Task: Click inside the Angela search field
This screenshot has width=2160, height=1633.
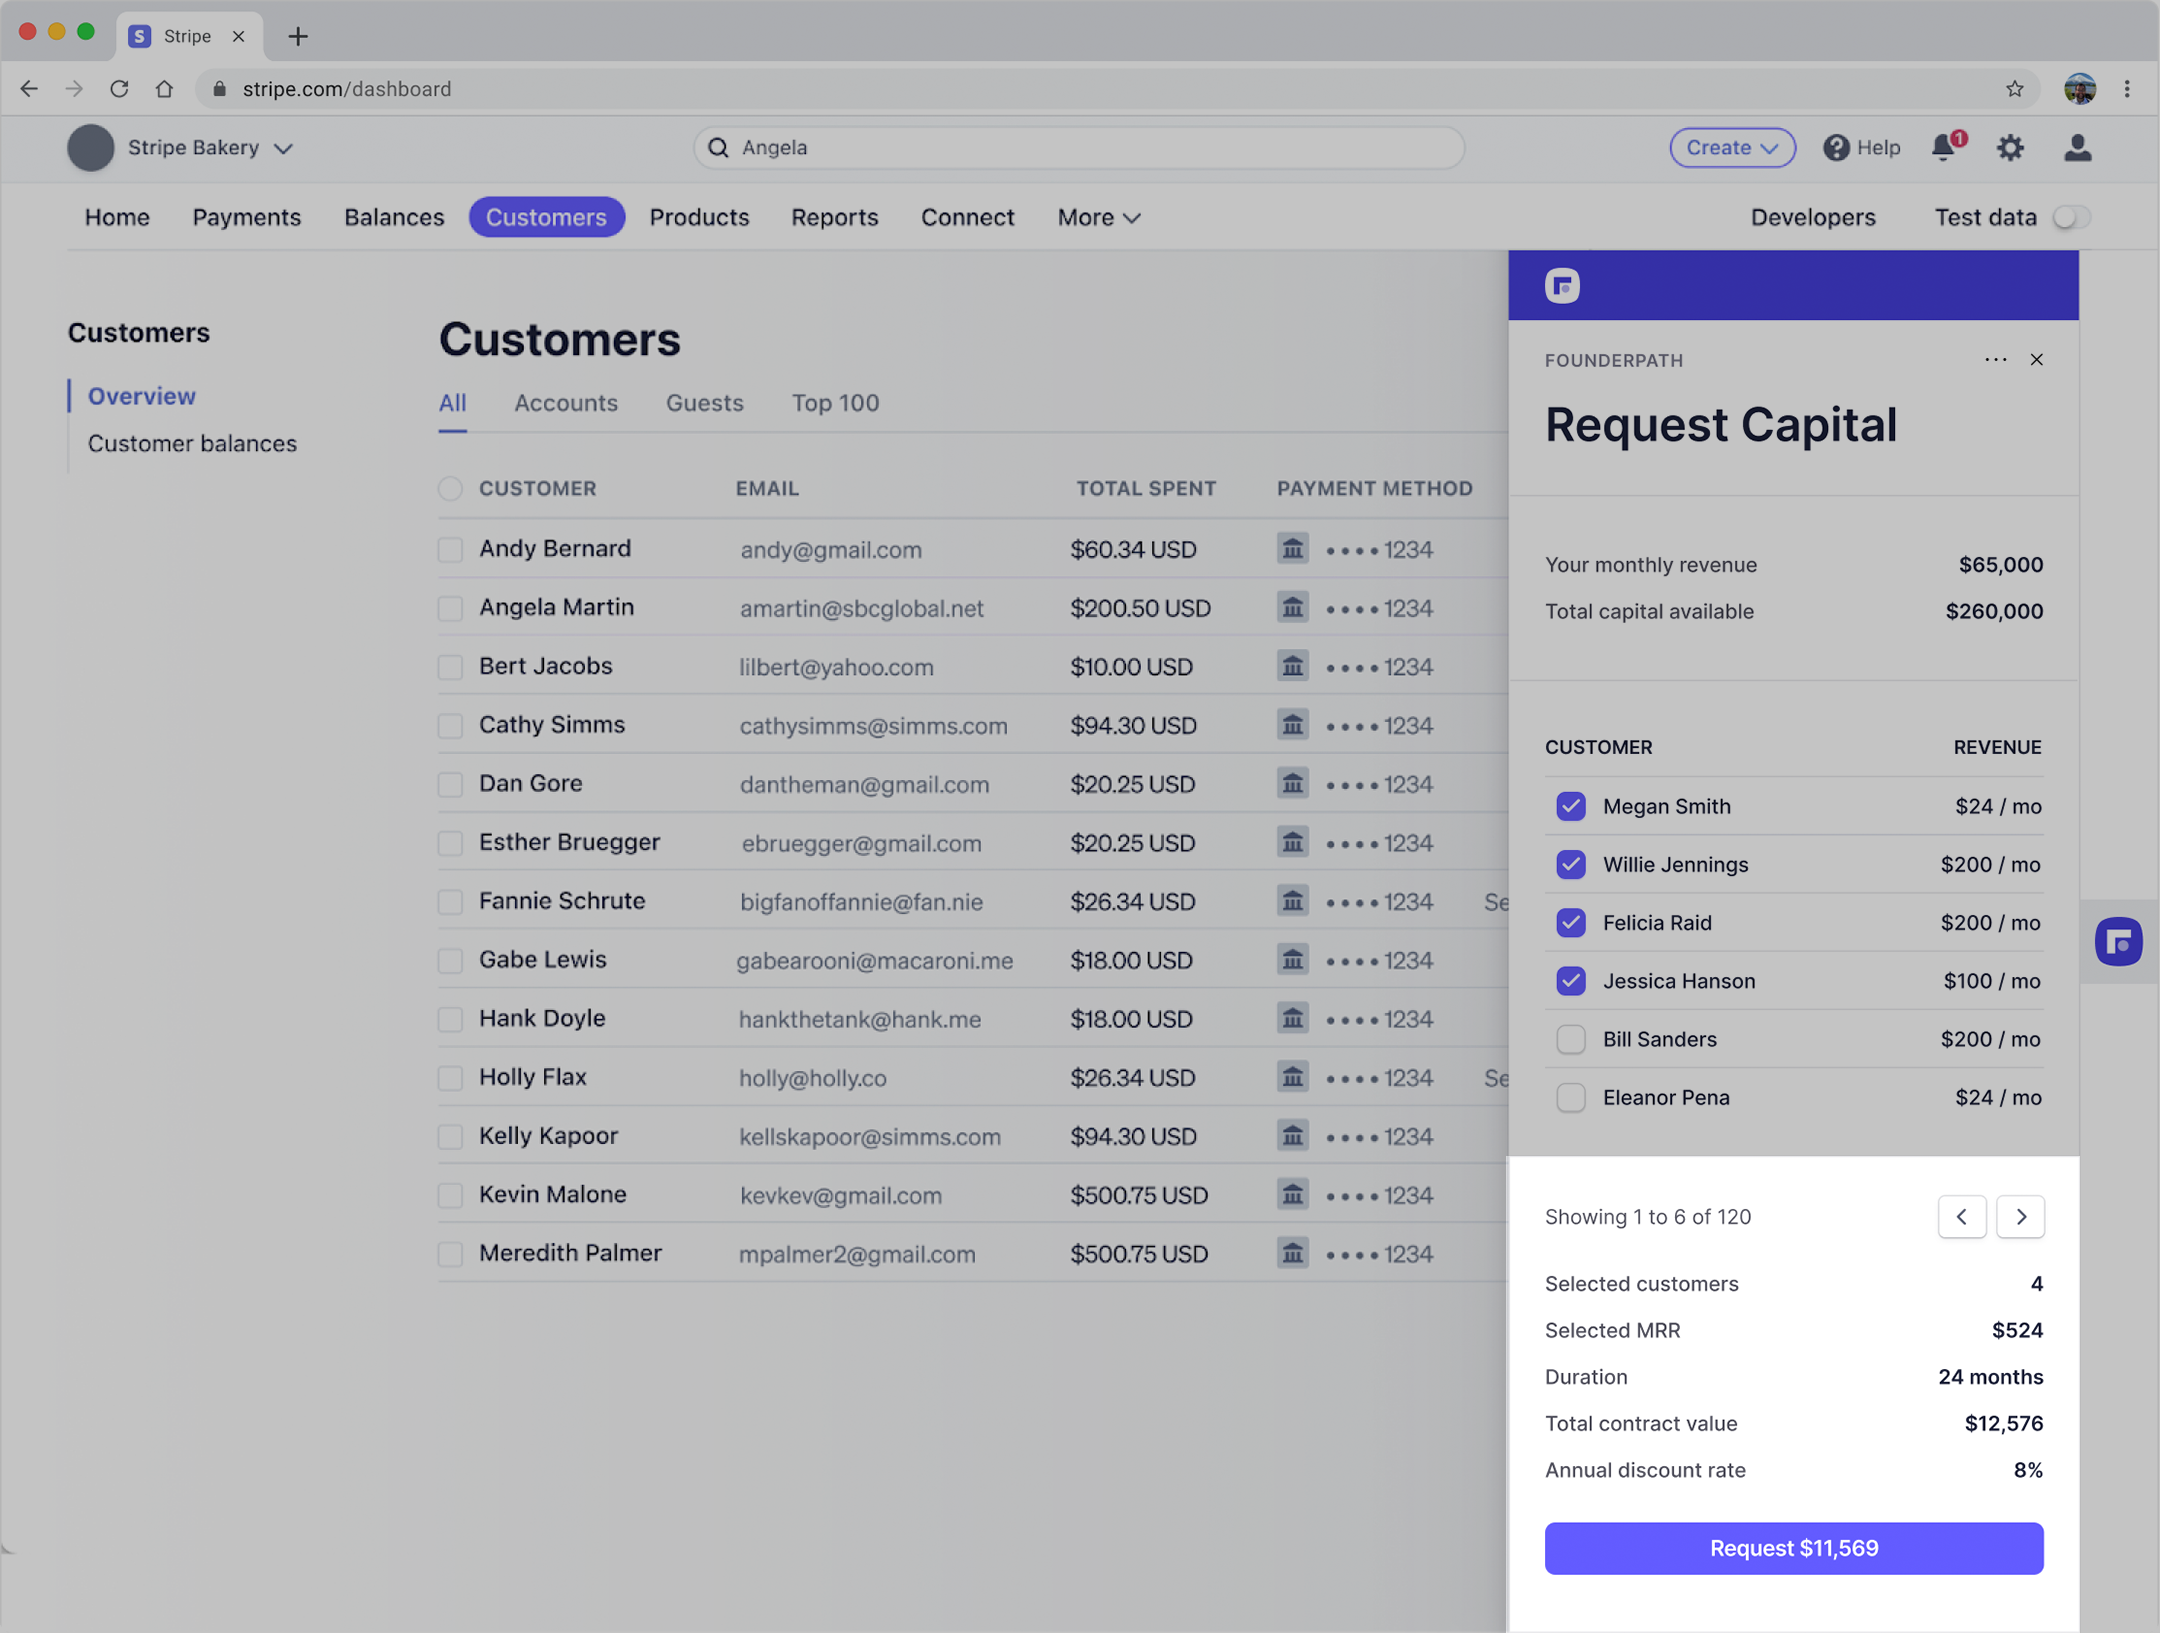Action: (x=1078, y=147)
